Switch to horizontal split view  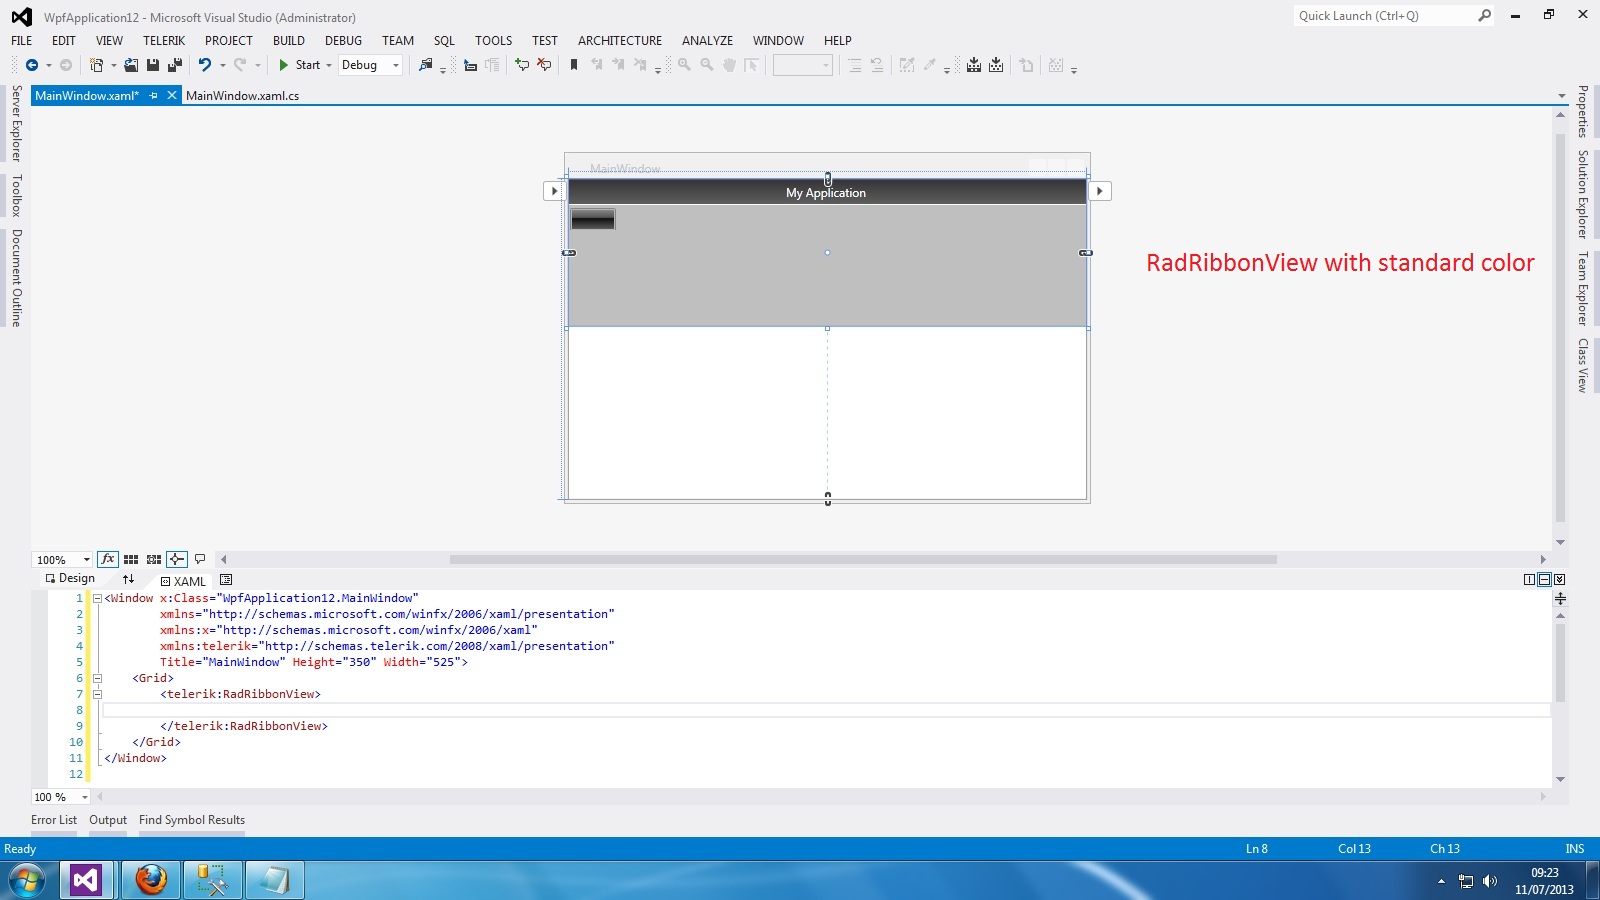coord(1544,580)
